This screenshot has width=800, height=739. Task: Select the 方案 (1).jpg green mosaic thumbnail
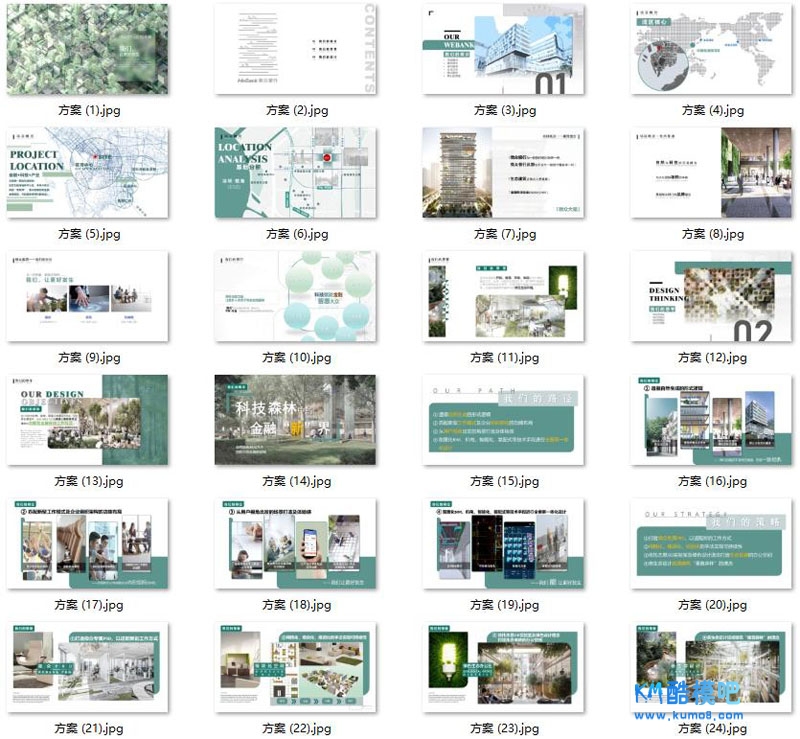(88, 49)
